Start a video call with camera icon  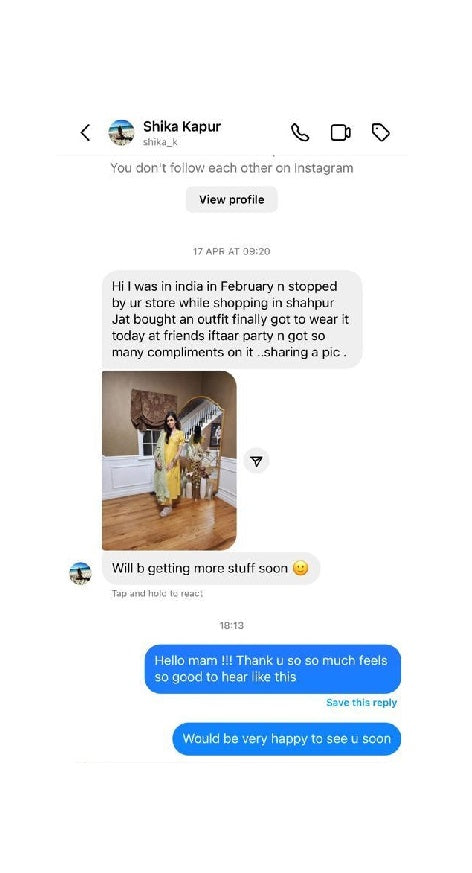point(341,133)
